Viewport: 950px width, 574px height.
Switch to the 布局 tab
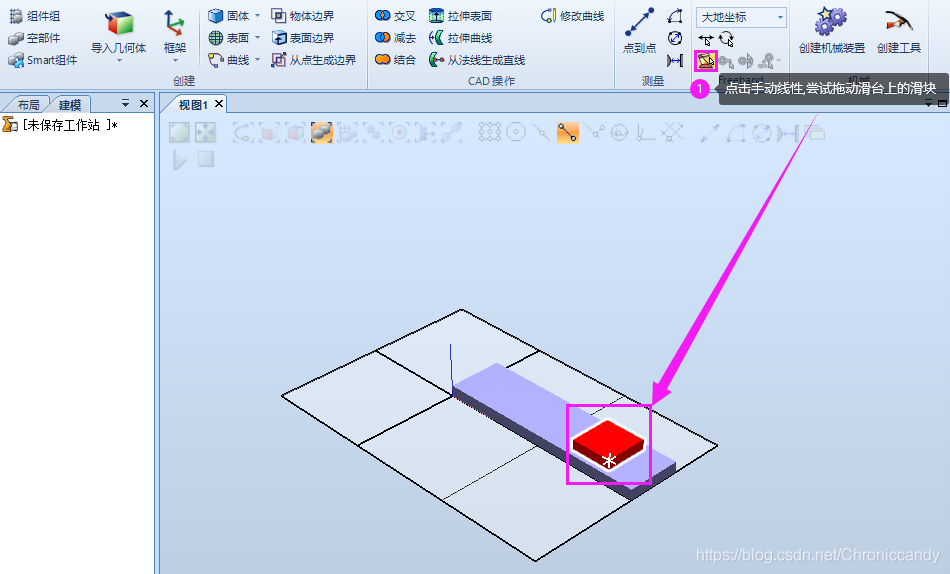(28, 105)
